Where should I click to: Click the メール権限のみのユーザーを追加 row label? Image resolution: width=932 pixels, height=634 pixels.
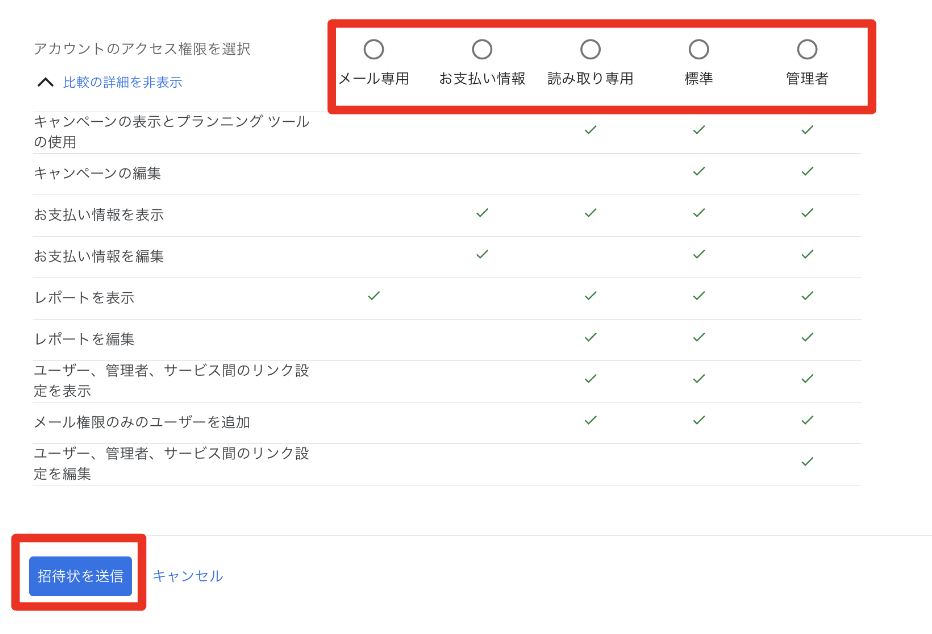click(x=142, y=422)
